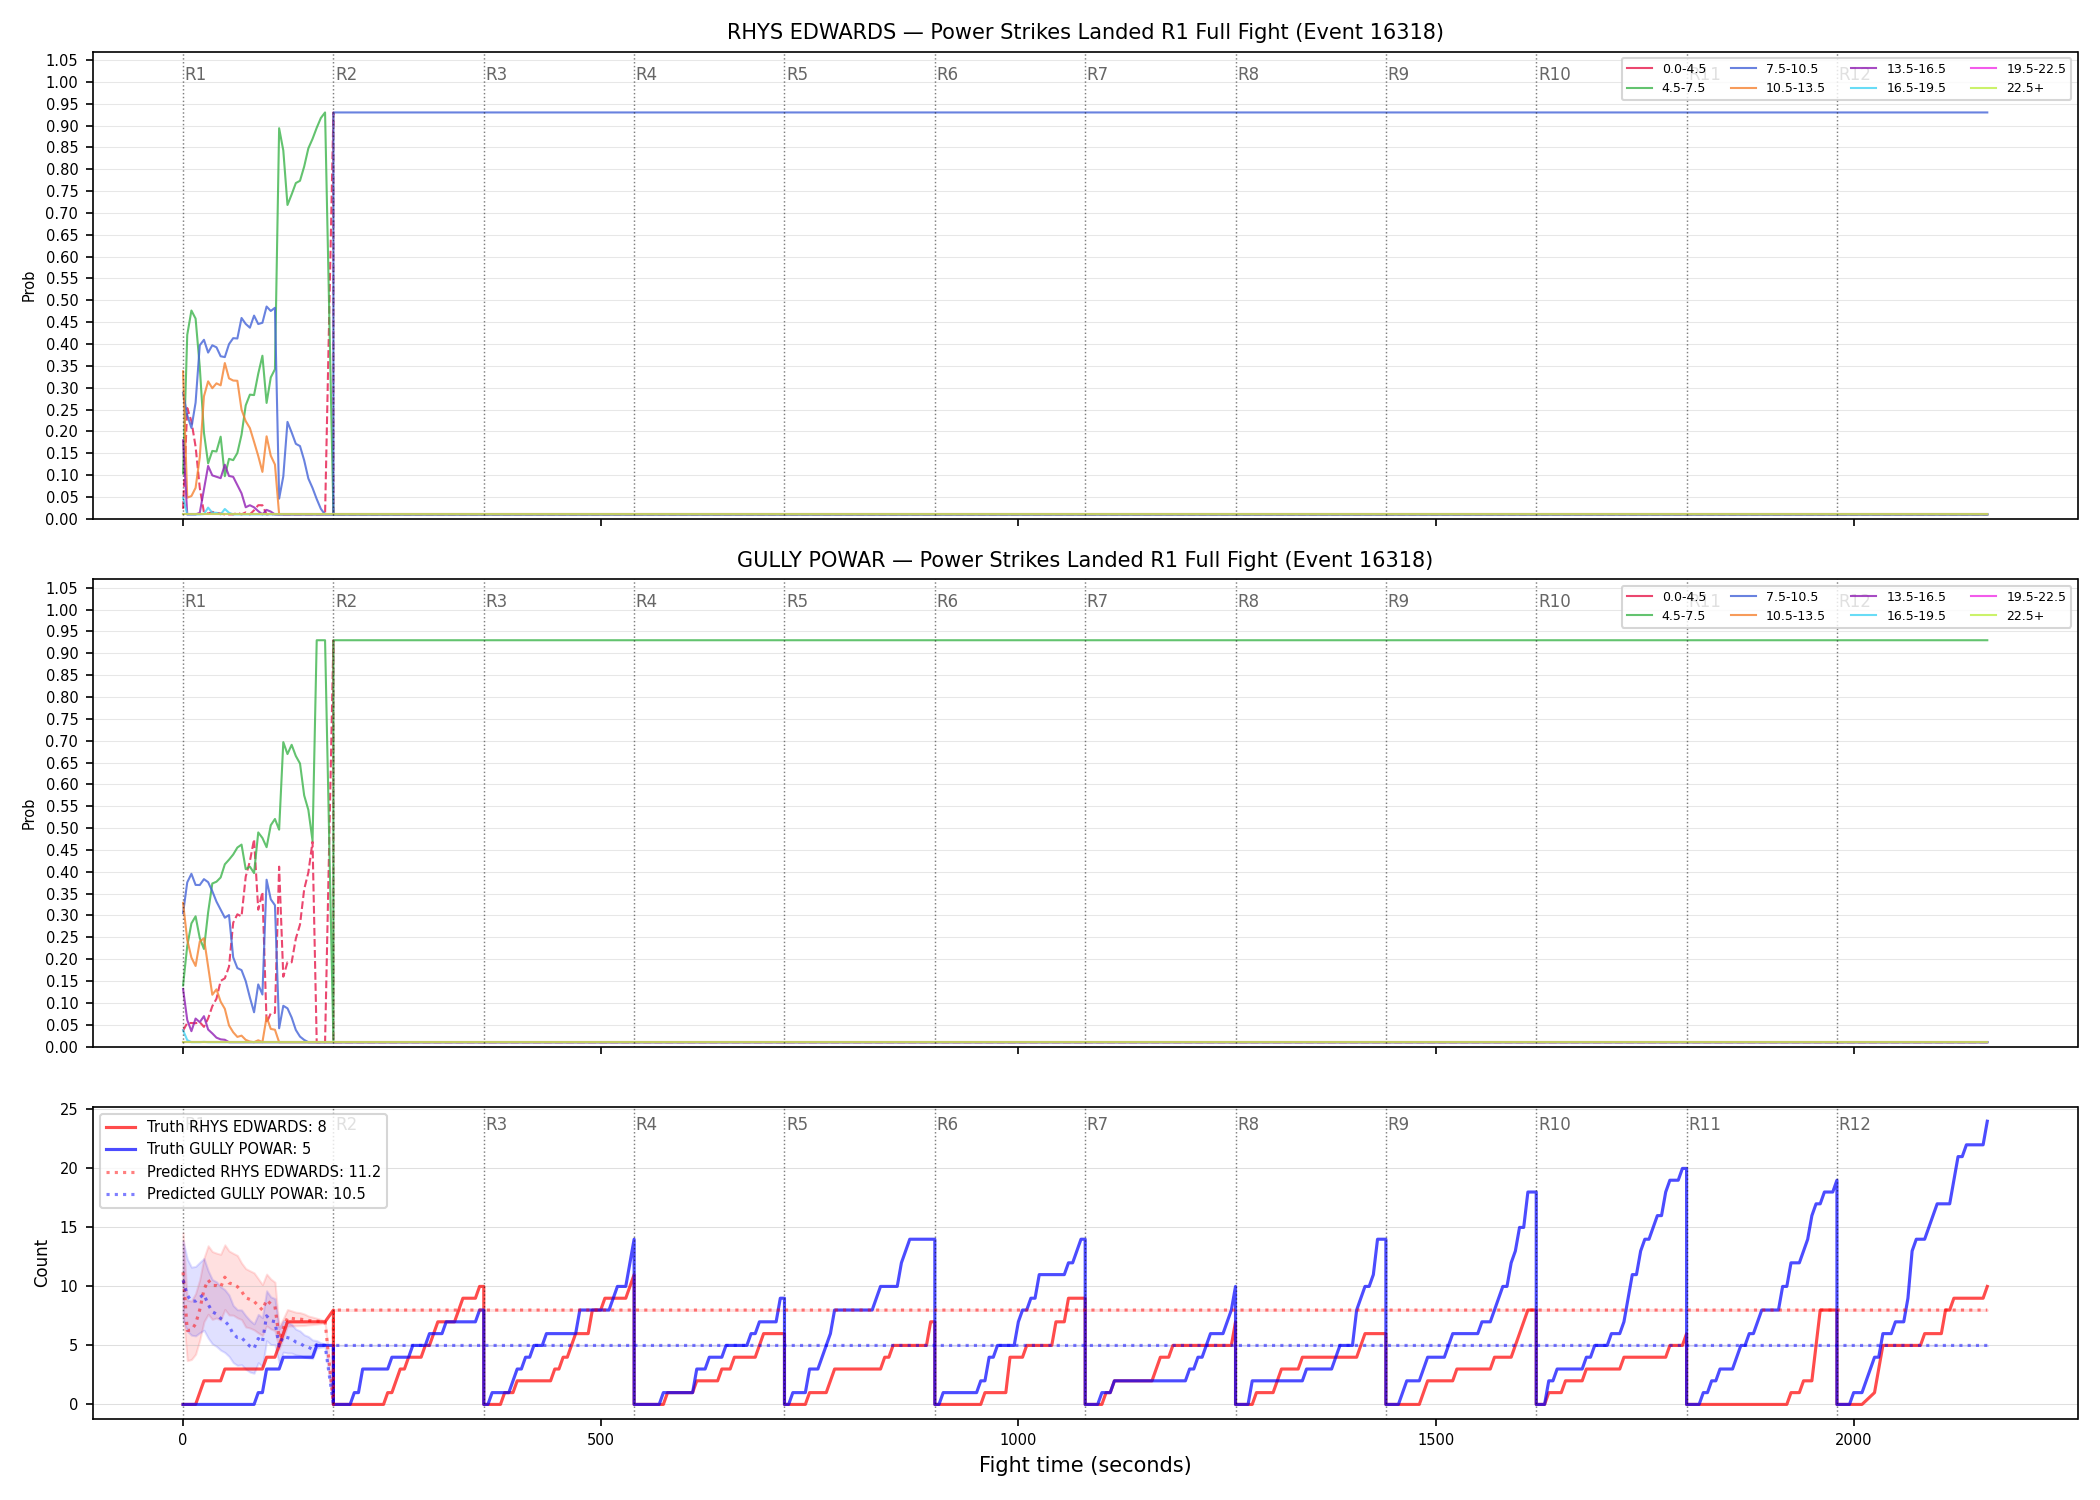
Task: Click the 7.5-10.5 legend entry in top chart
Action: [x=1774, y=69]
